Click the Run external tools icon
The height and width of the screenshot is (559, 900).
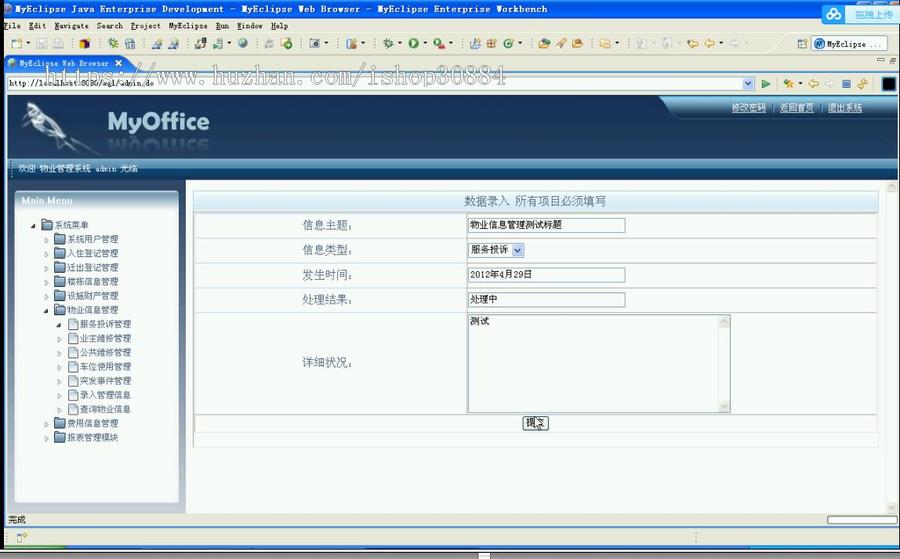pos(439,44)
